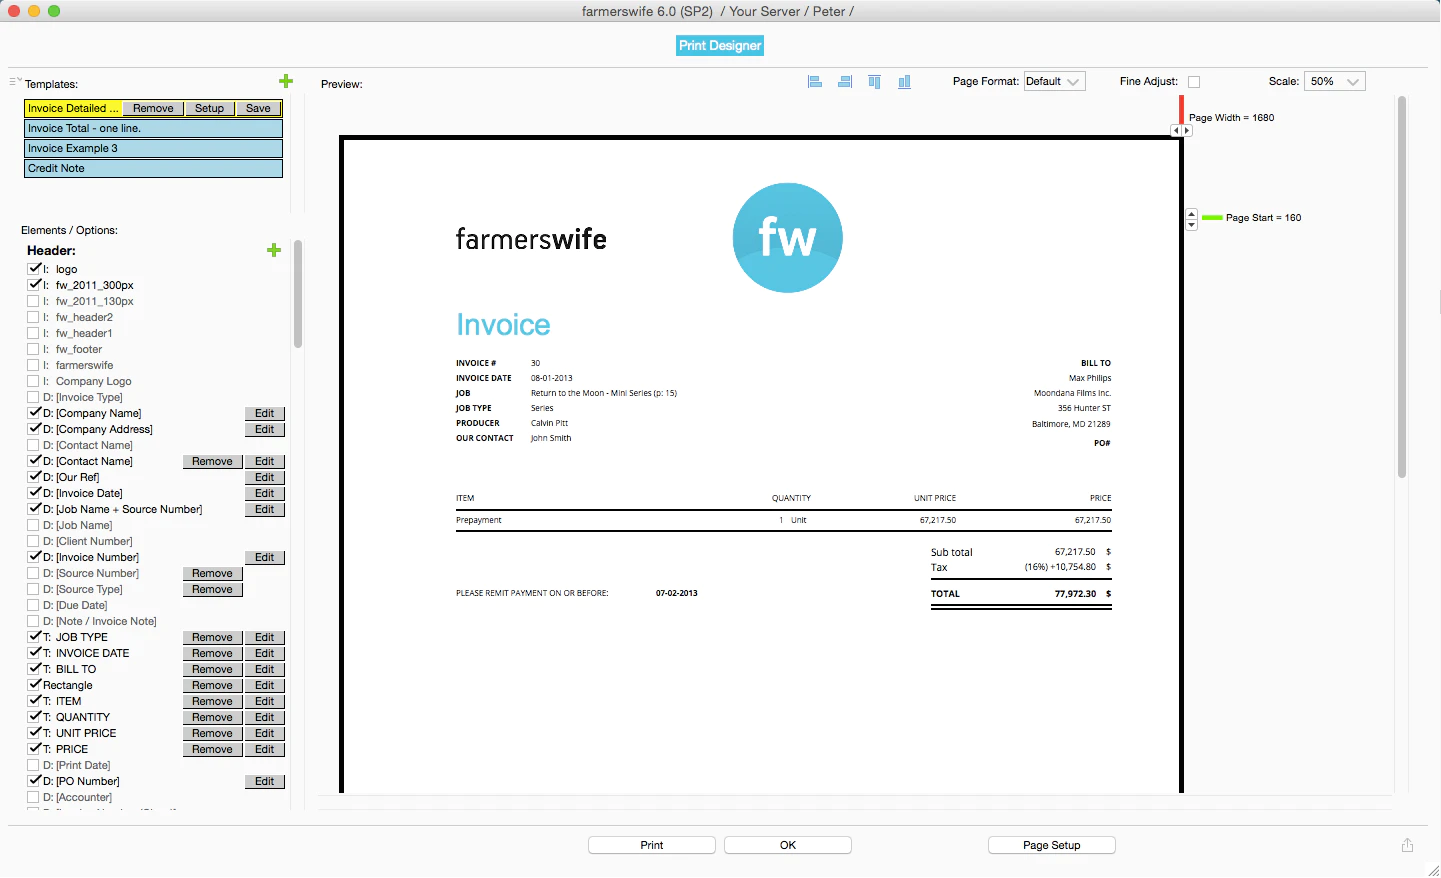Confirm with the OK button
The height and width of the screenshot is (878, 1441).
point(788,845)
